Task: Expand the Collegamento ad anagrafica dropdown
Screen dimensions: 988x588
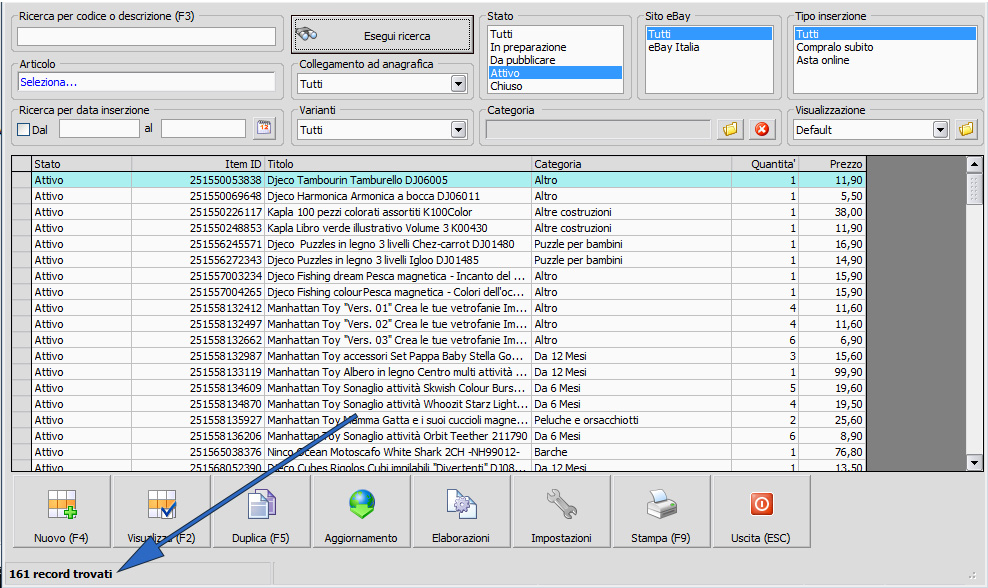Action: coord(458,83)
